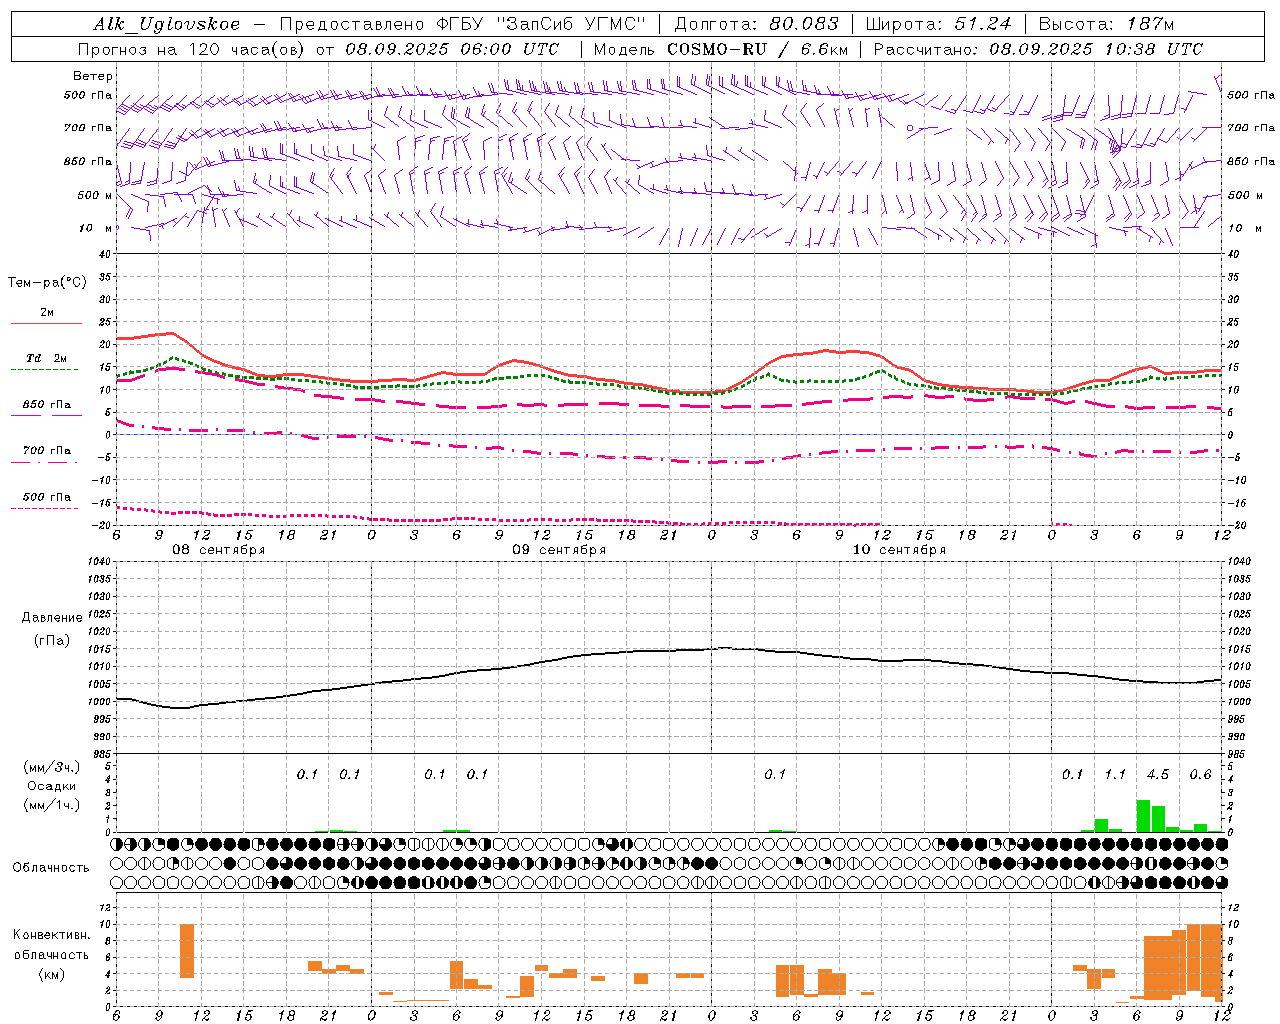Click the Облачность panel label

51,867
